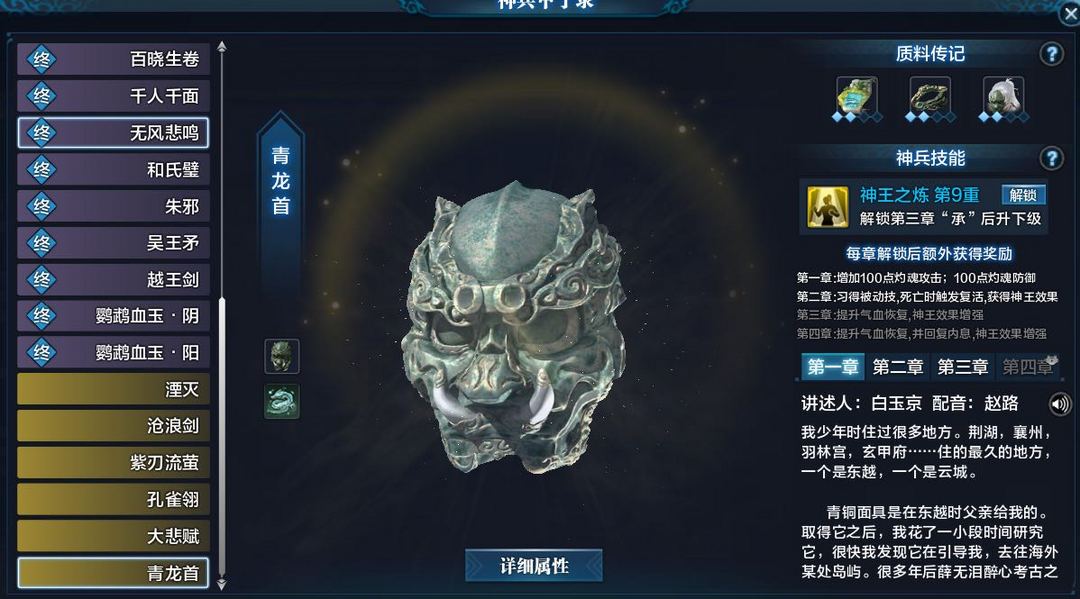Play the narration with the speaker icon

[1060, 404]
